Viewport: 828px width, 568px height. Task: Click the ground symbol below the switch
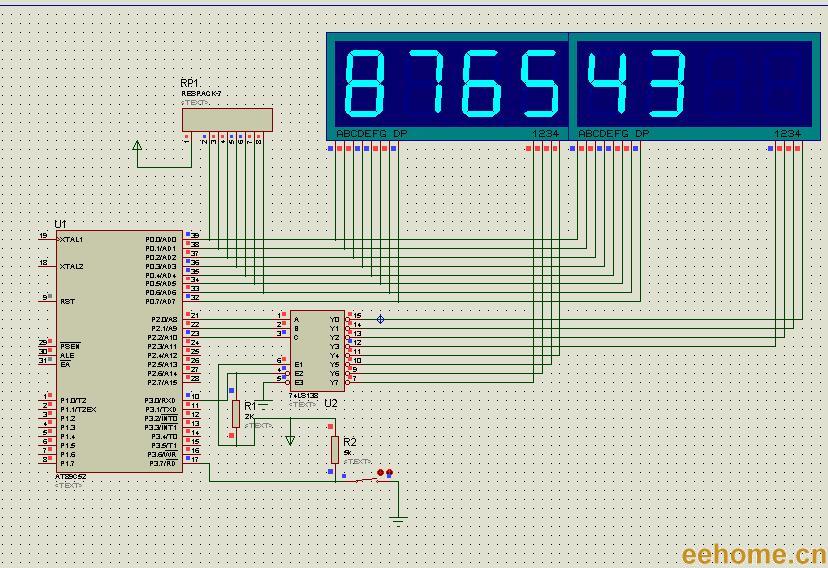[x=399, y=519]
